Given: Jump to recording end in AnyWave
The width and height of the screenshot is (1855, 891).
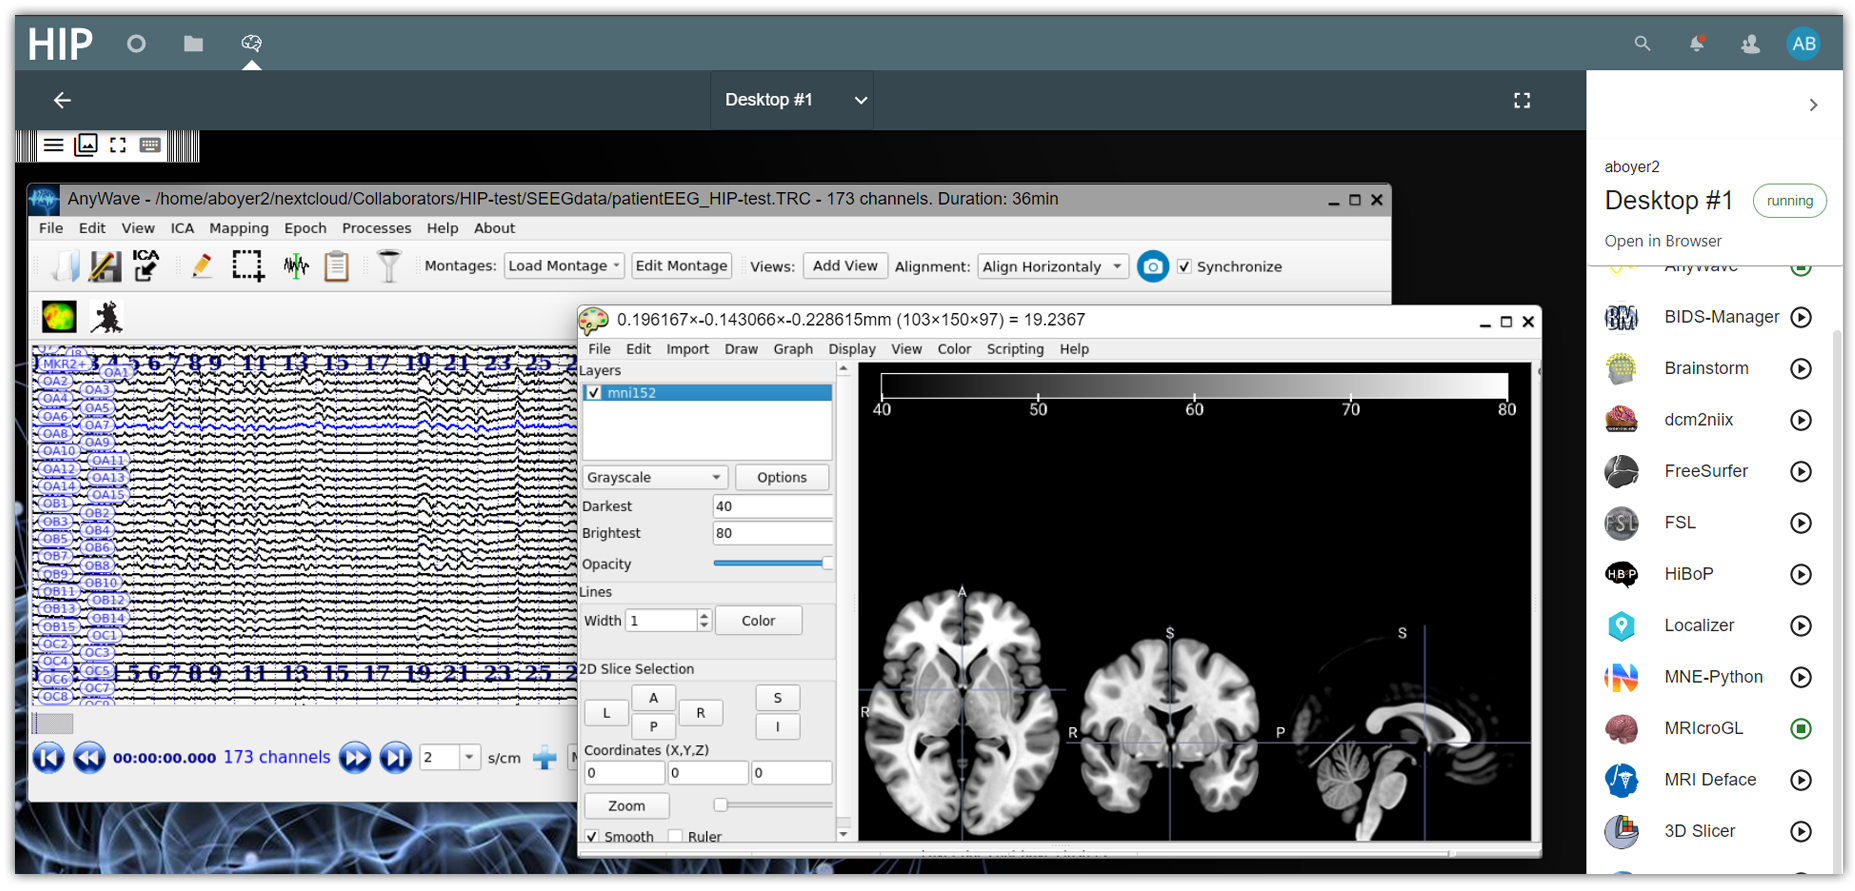Looking at the screenshot, I should click(396, 757).
